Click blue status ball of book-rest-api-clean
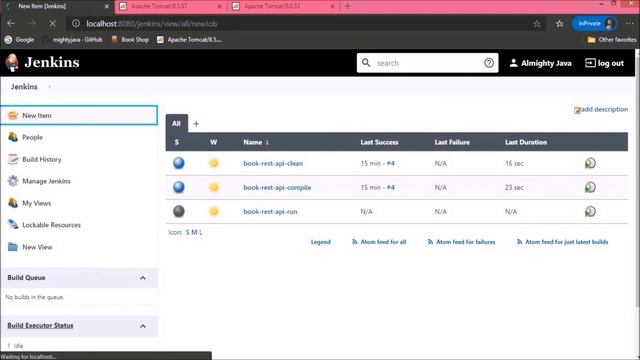Screen dimensions: 640x360 (x=179, y=163)
